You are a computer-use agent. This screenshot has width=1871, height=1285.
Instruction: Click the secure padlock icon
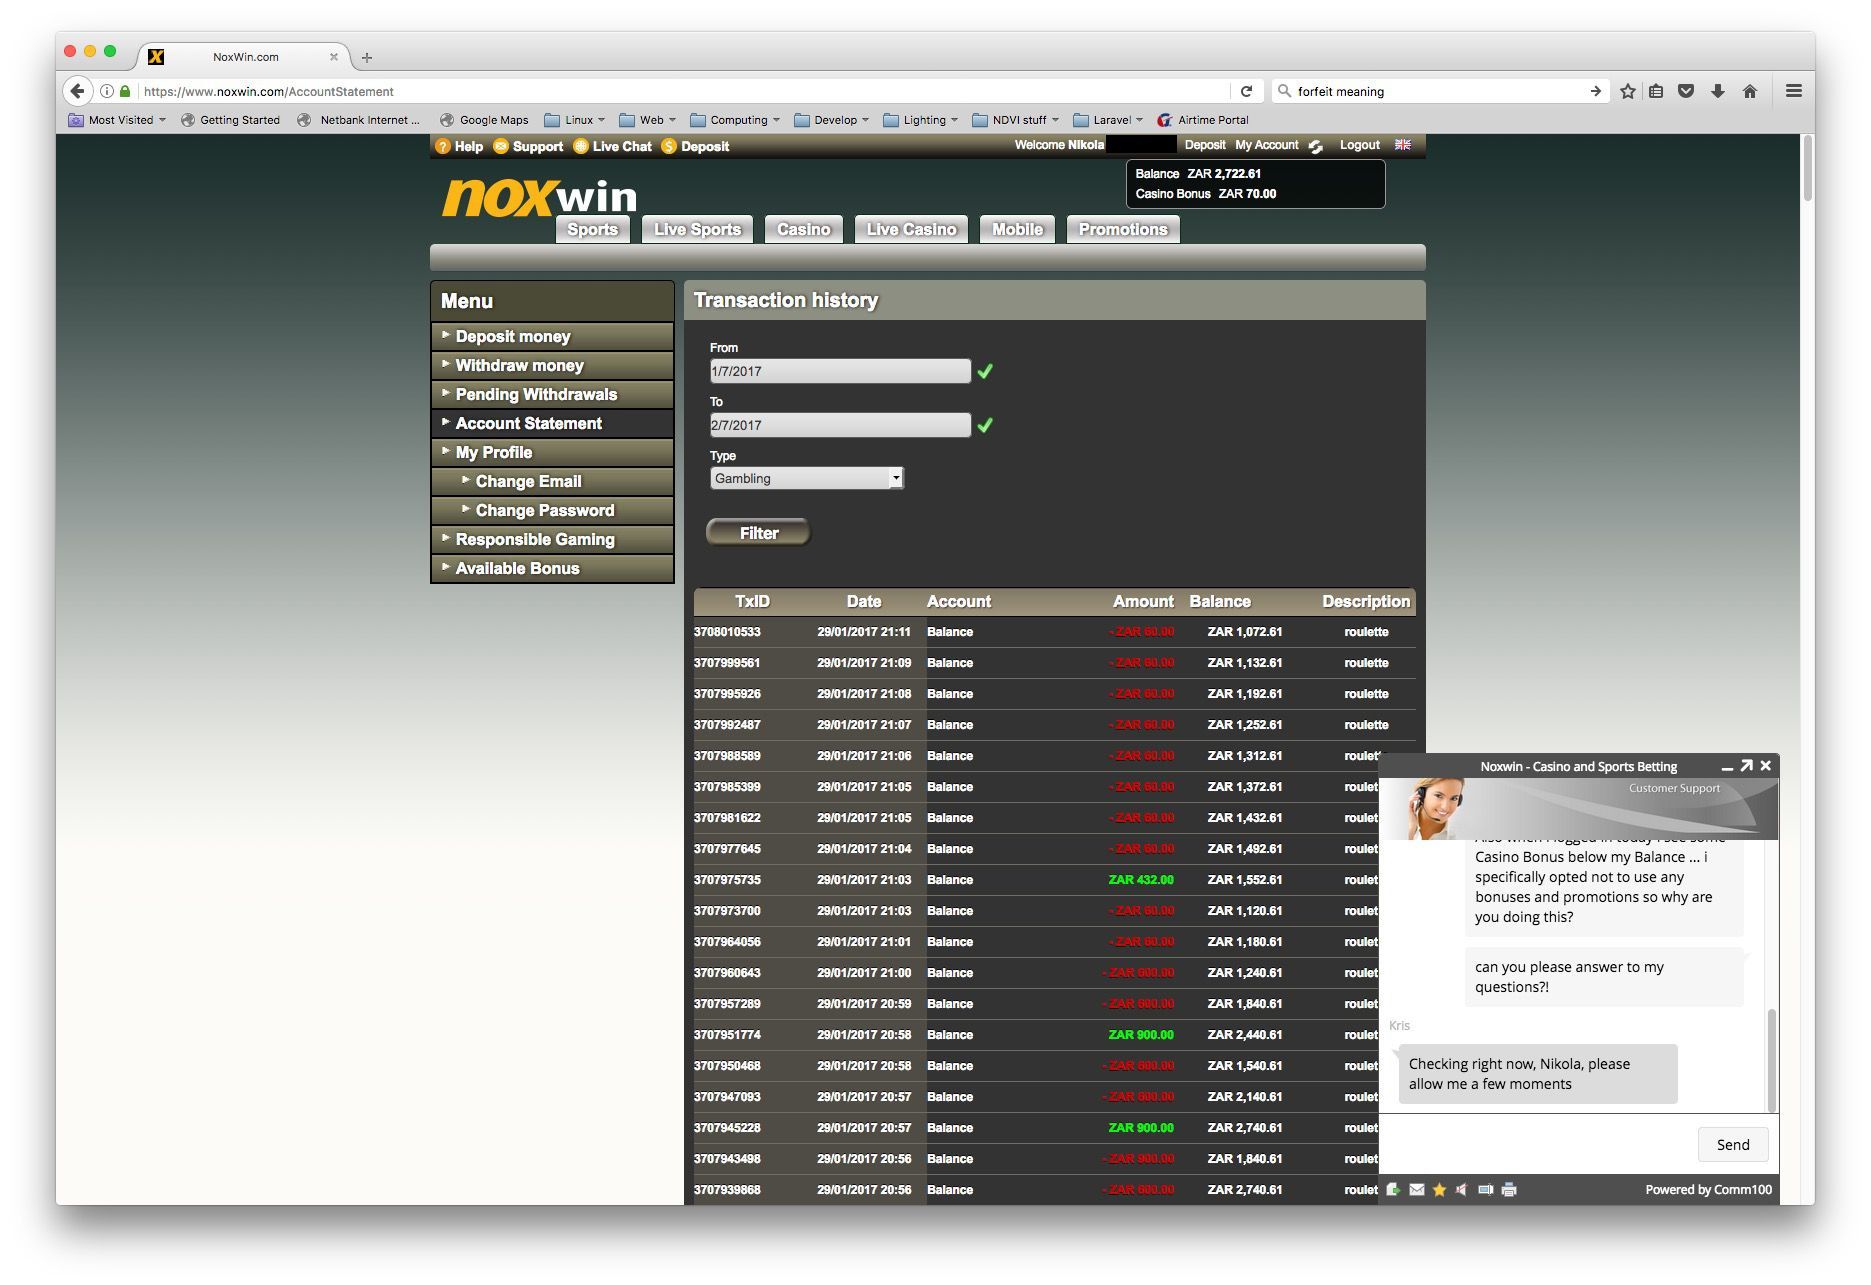coord(125,91)
